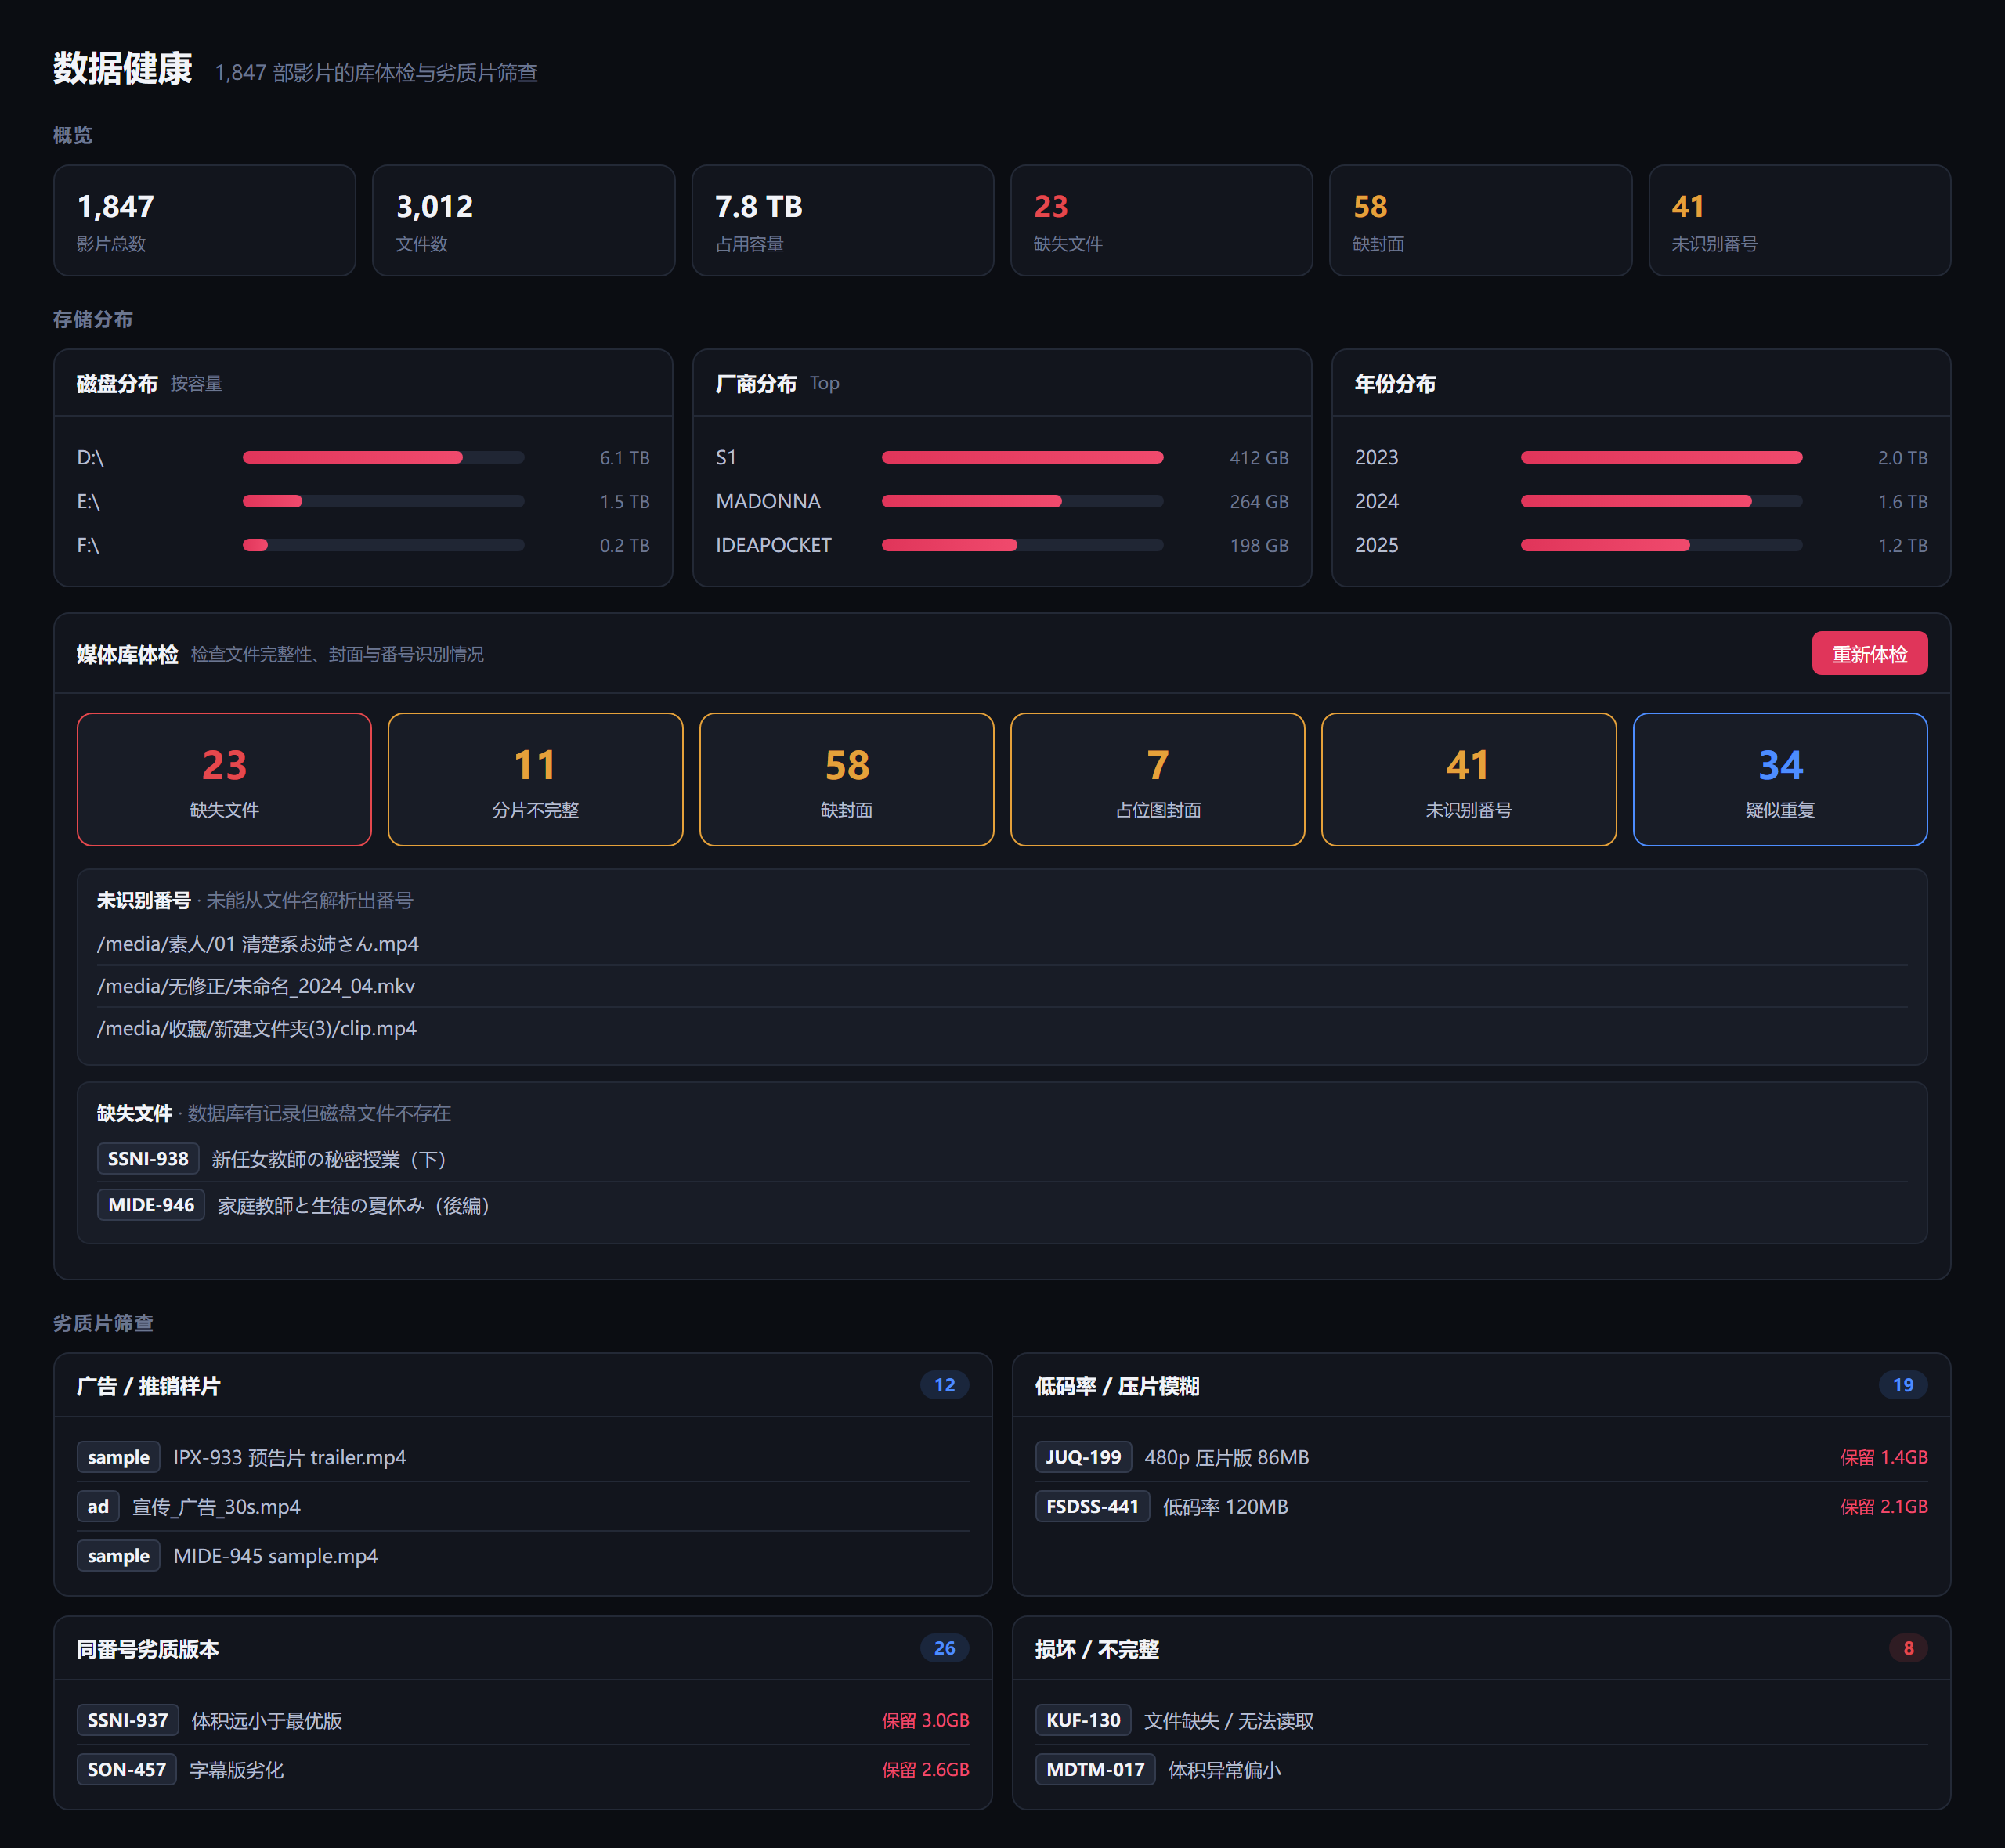Click the 12 count badge for 广告 / 推销样片

pyautogui.click(x=944, y=1385)
